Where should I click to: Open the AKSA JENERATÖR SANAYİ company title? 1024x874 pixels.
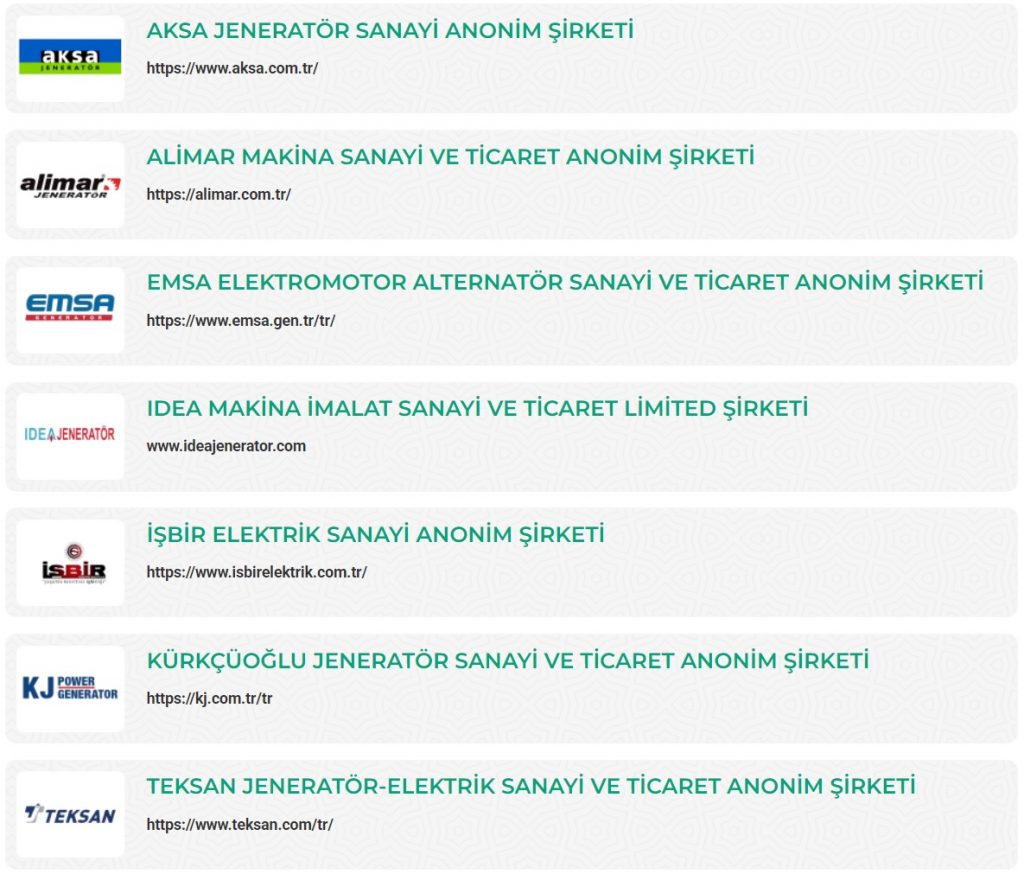tap(390, 31)
